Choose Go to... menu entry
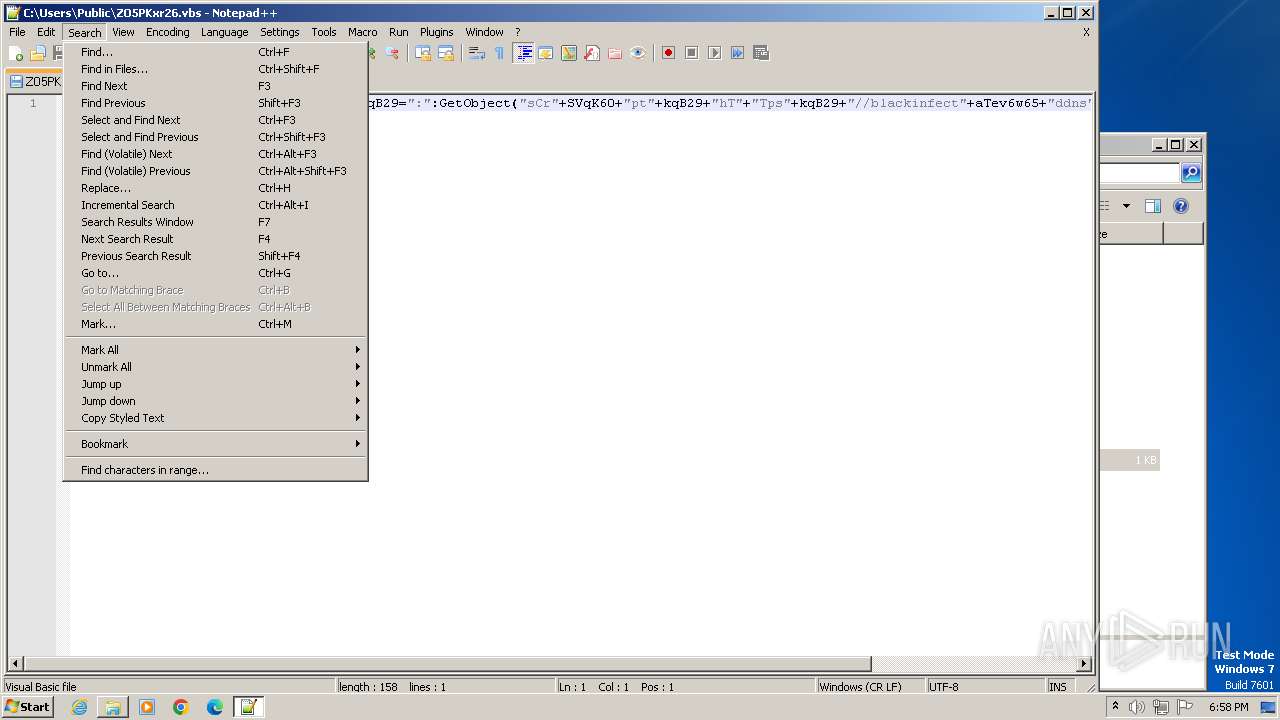Viewport: 1280px width, 720px height. (x=215, y=273)
